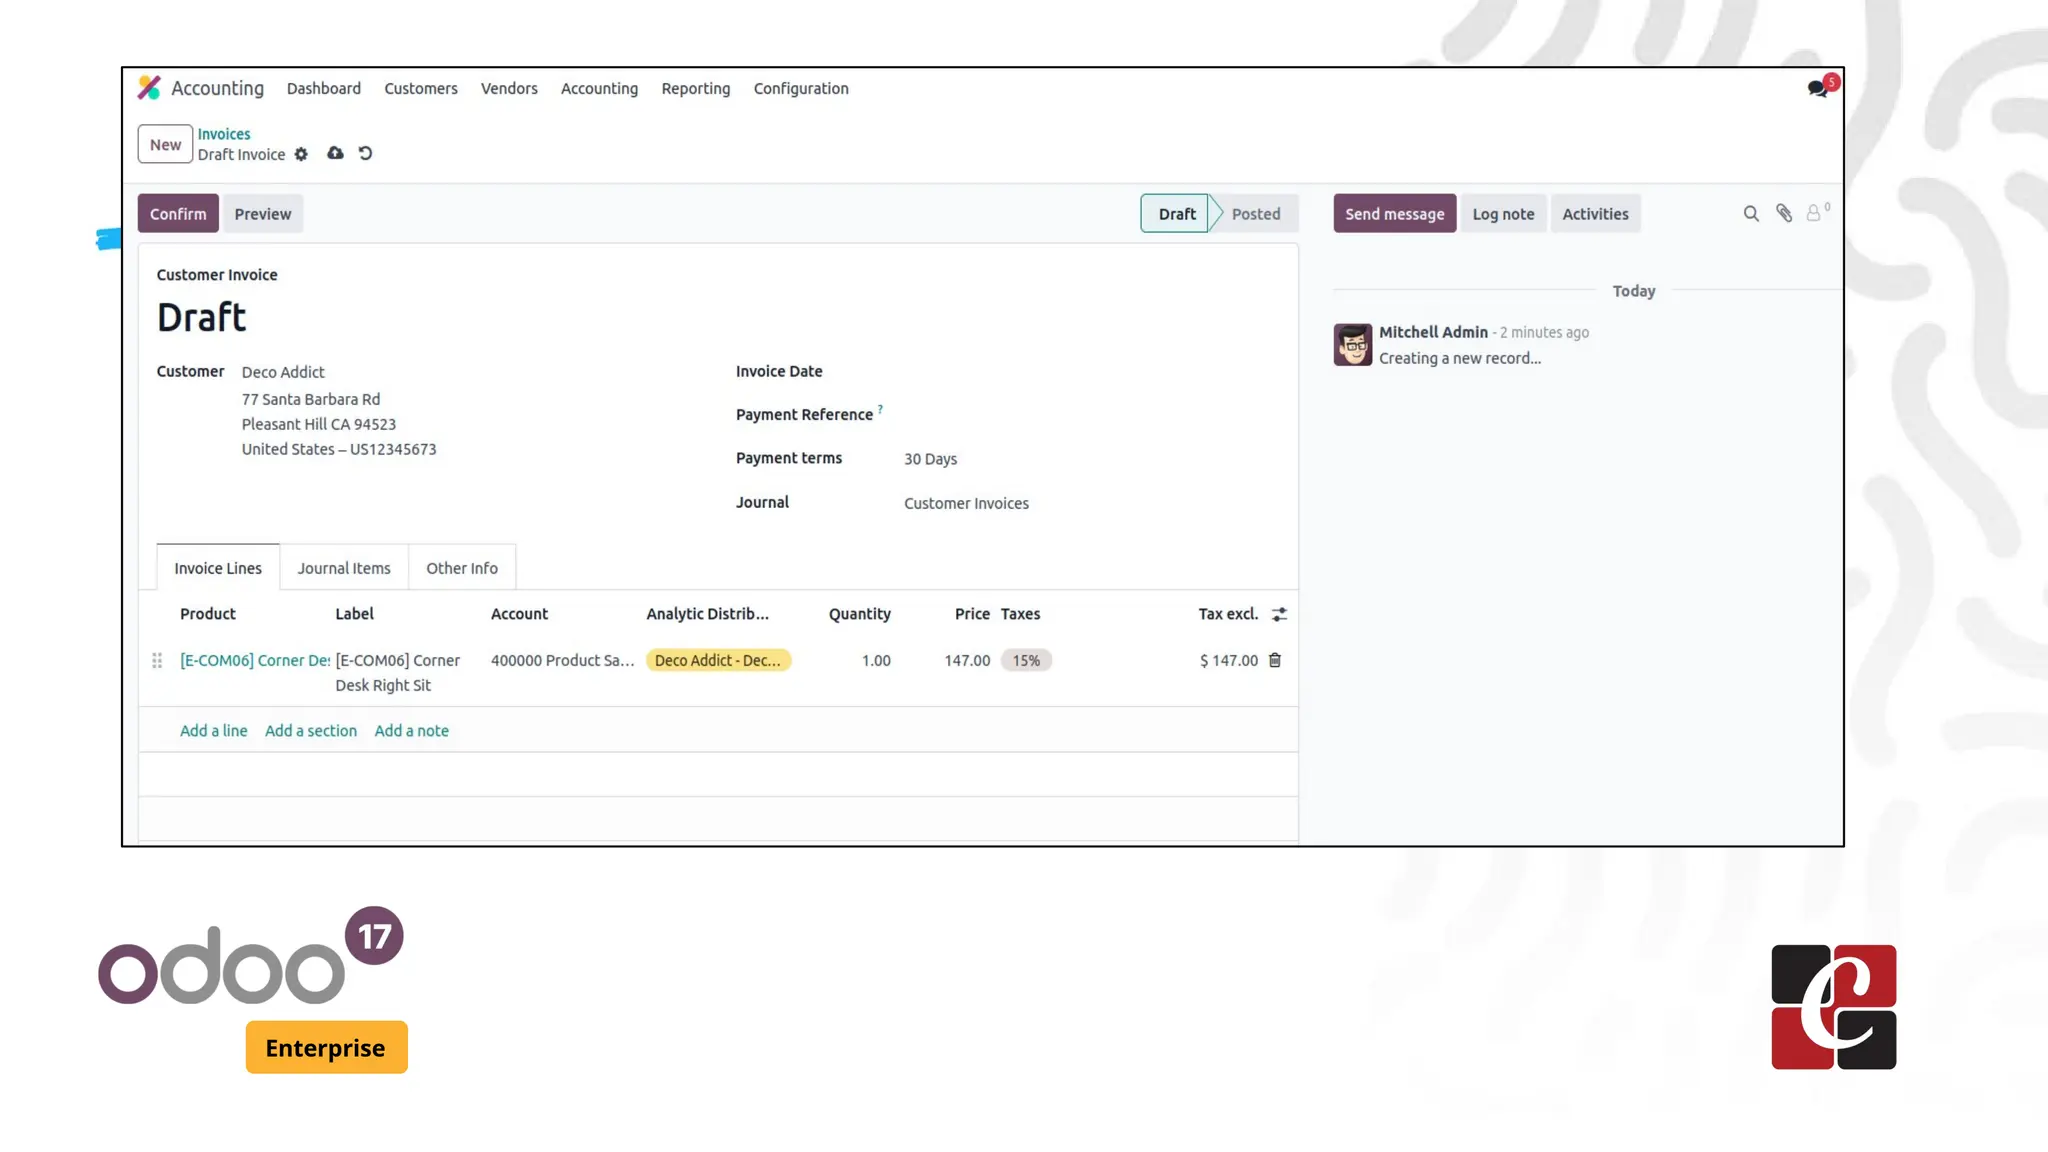
Task: Click the Accounting app logo icon
Action: [149, 88]
